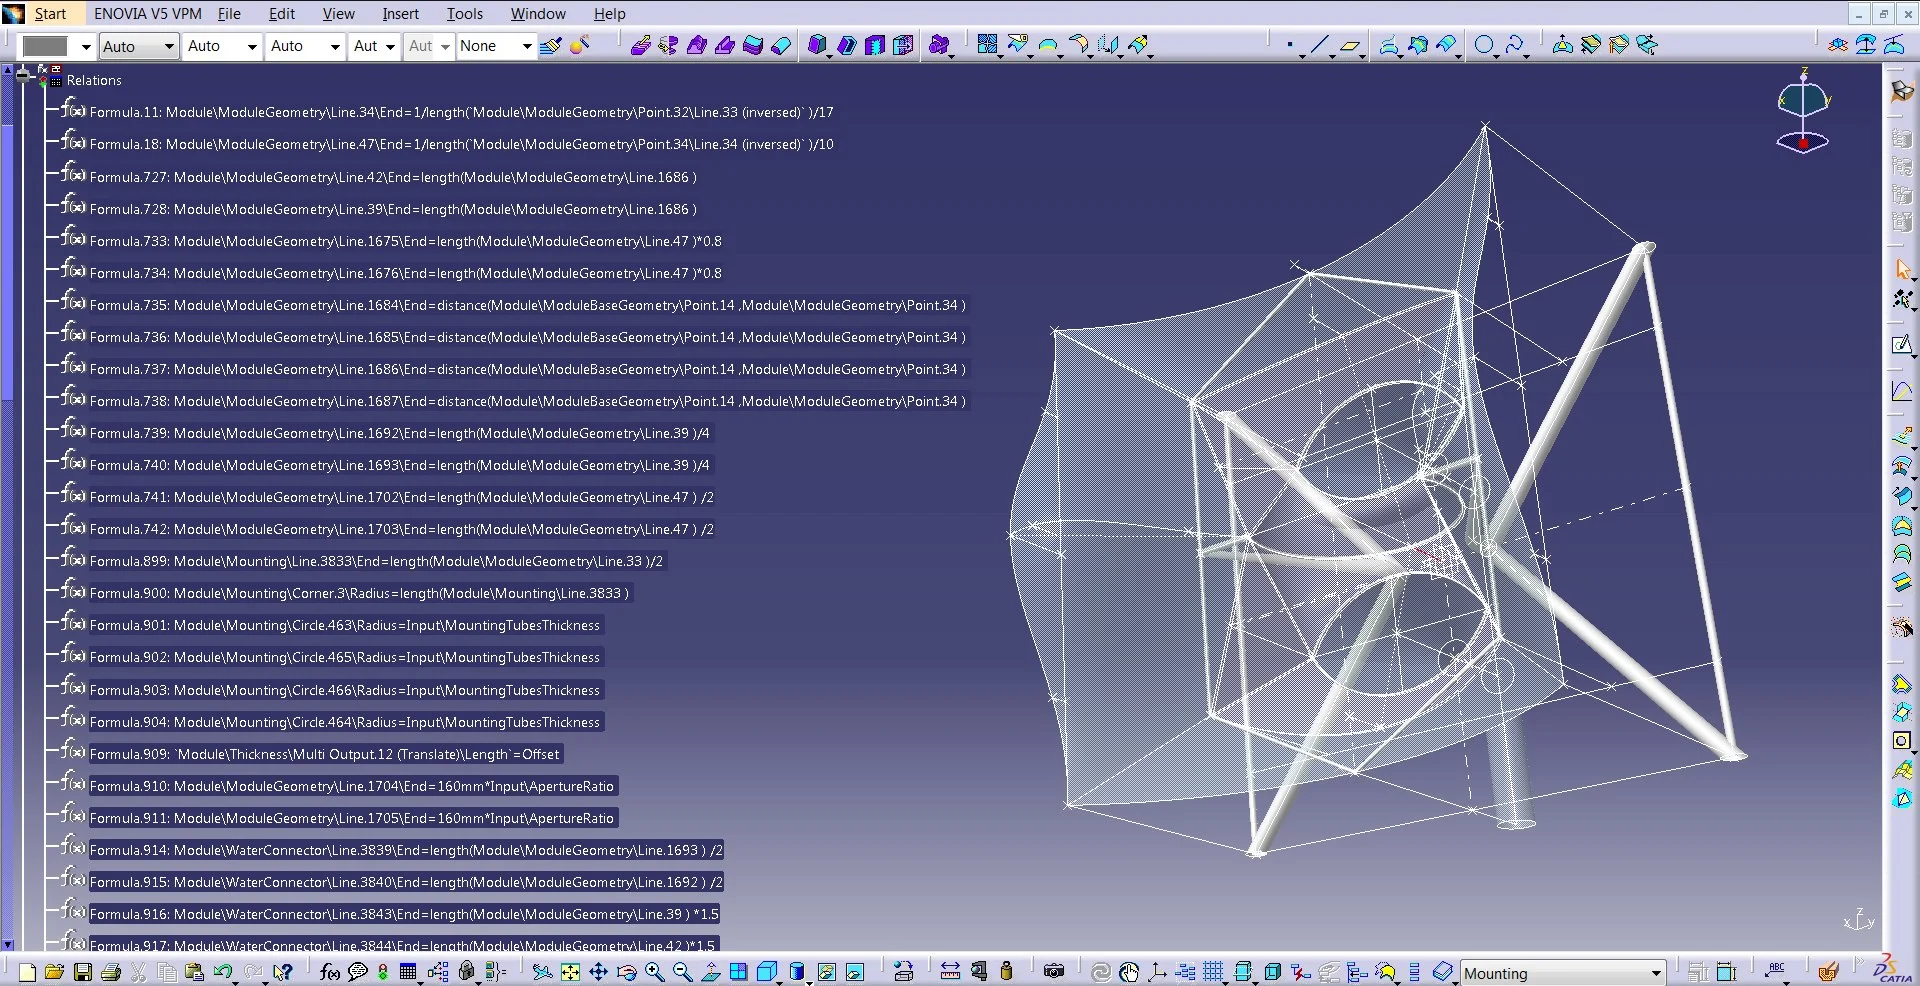Click the Open file folder icon
Image resolution: width=1920 pixels, height=986 pixels.
[54, 972]
